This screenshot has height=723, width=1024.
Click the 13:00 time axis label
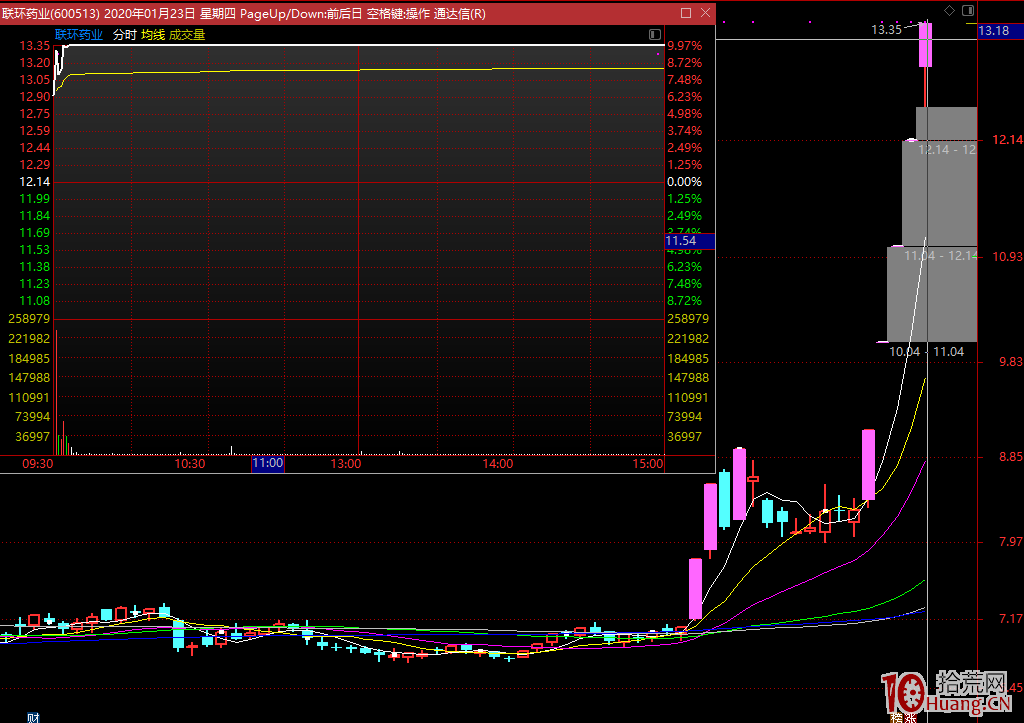point(346,464)
